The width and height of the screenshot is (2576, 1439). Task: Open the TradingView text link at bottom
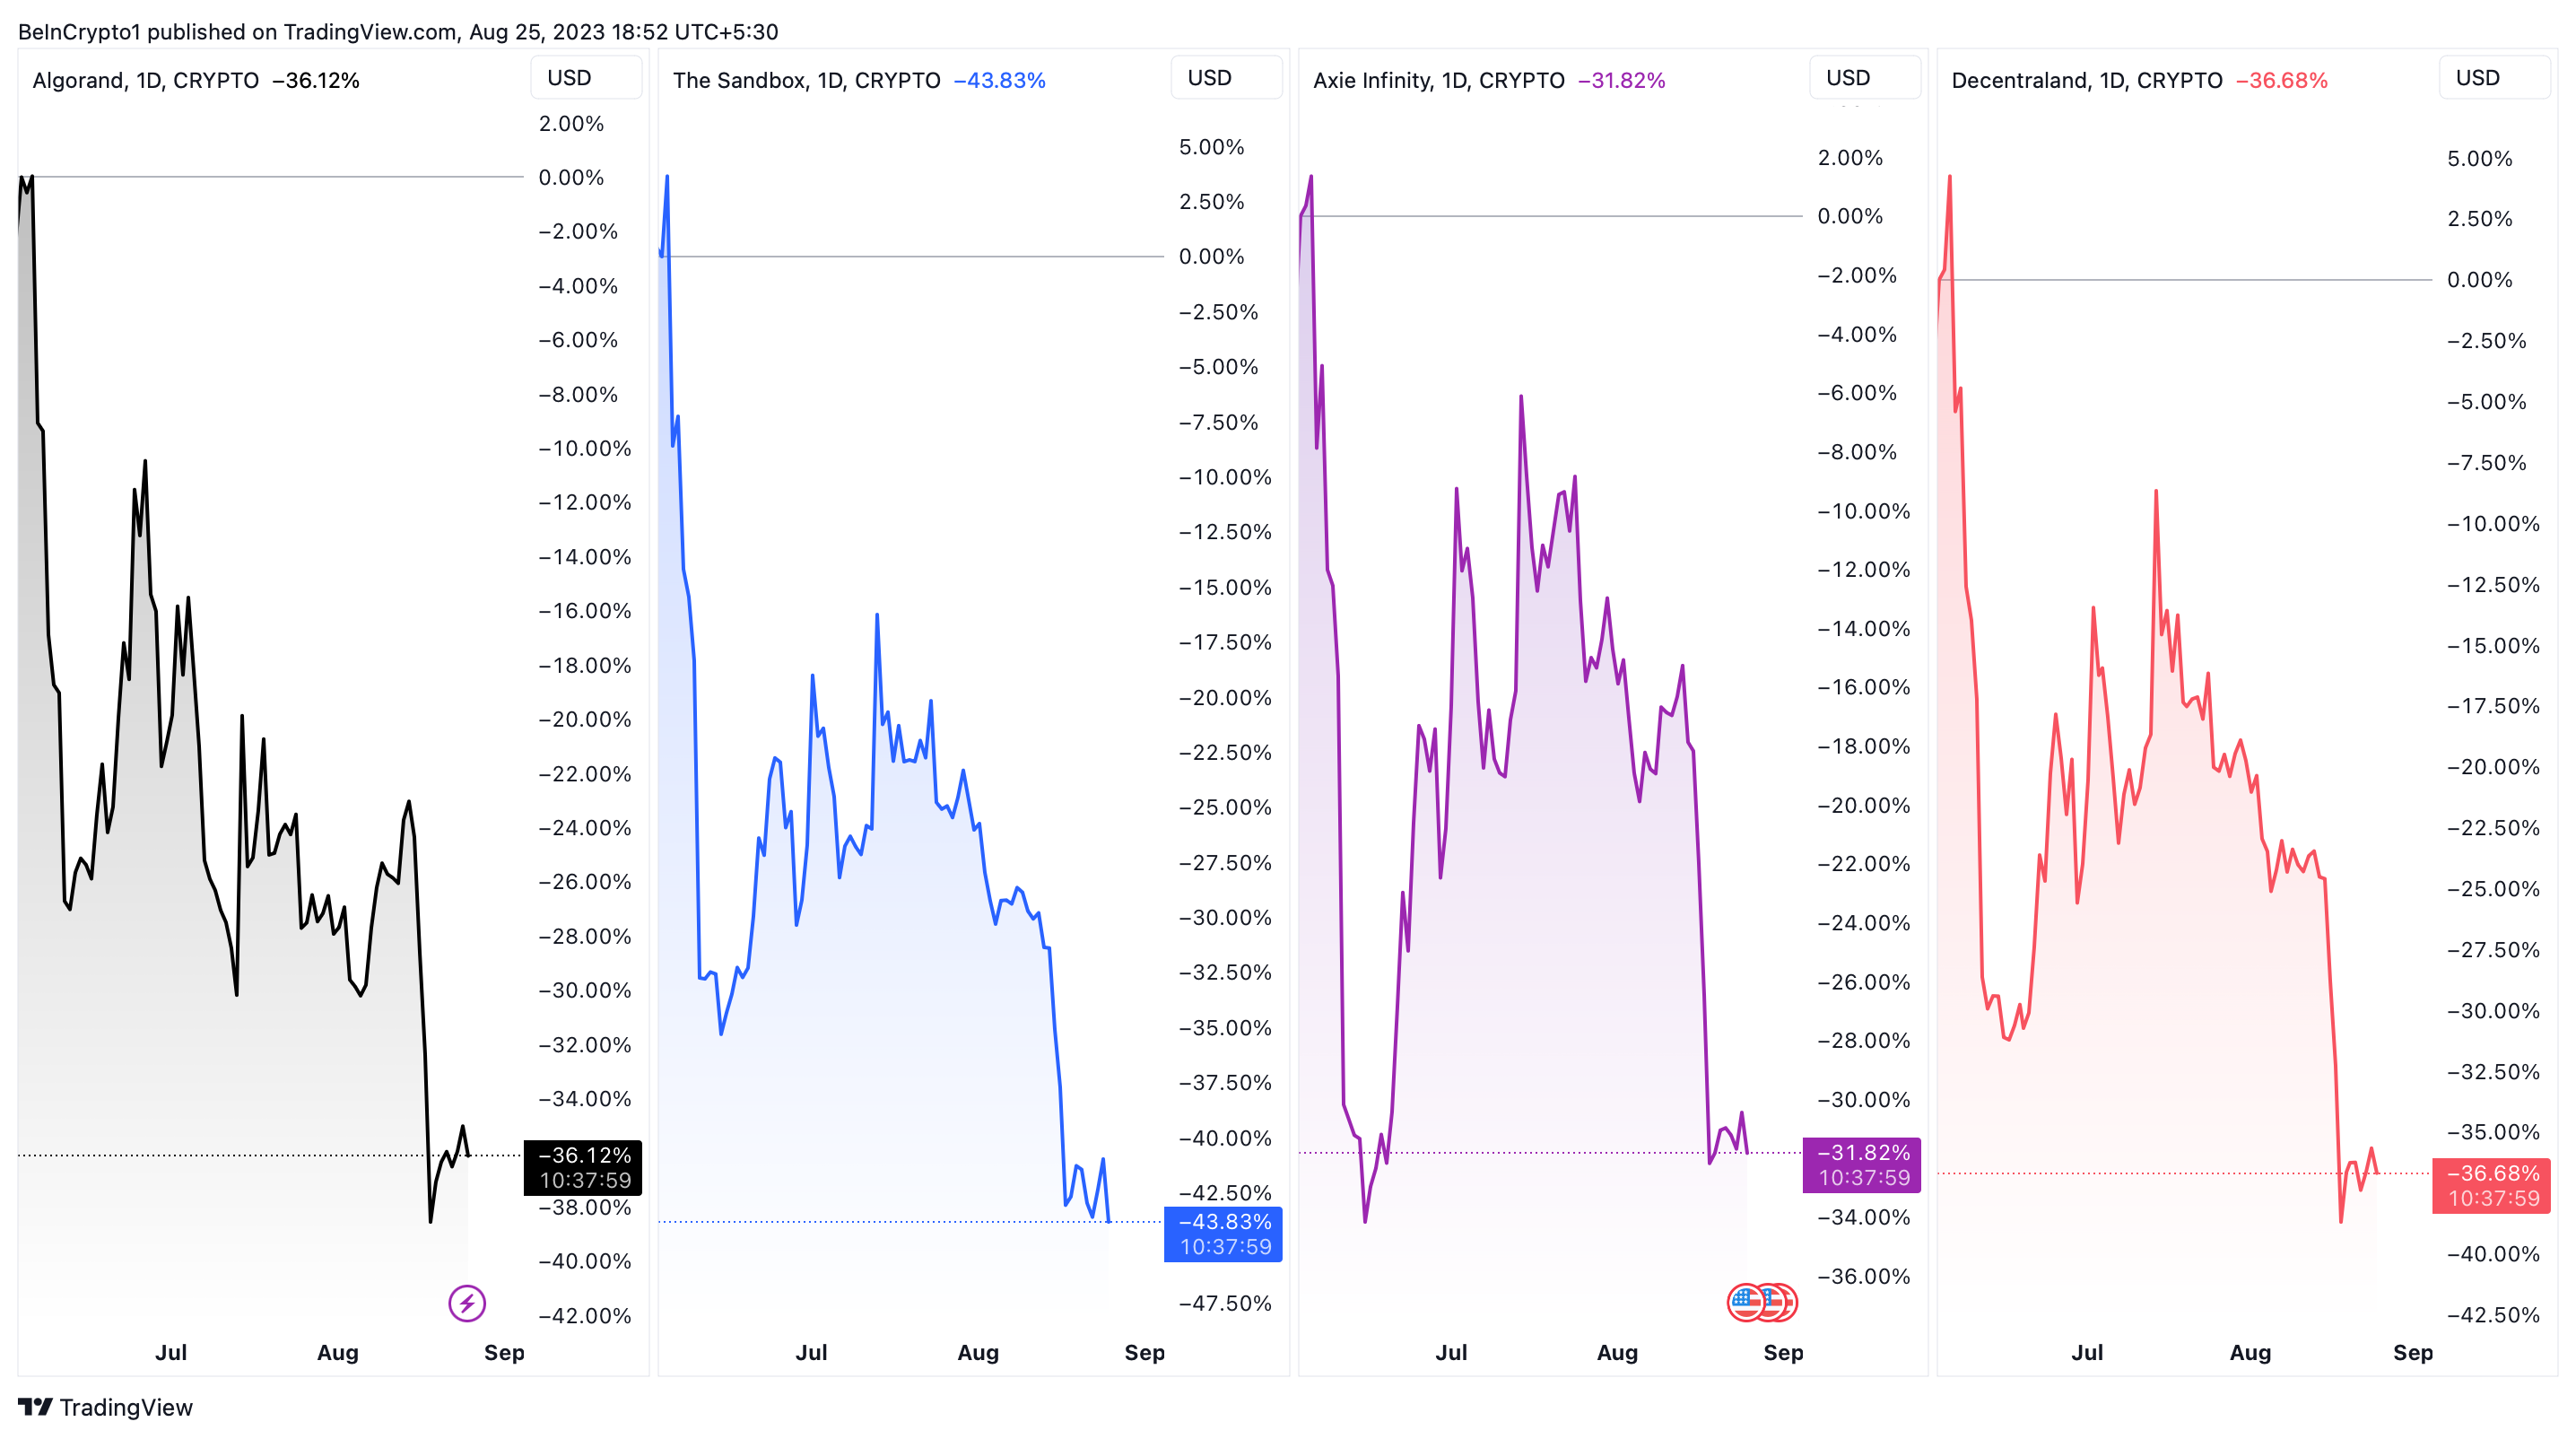click(x=126, y=1408)
